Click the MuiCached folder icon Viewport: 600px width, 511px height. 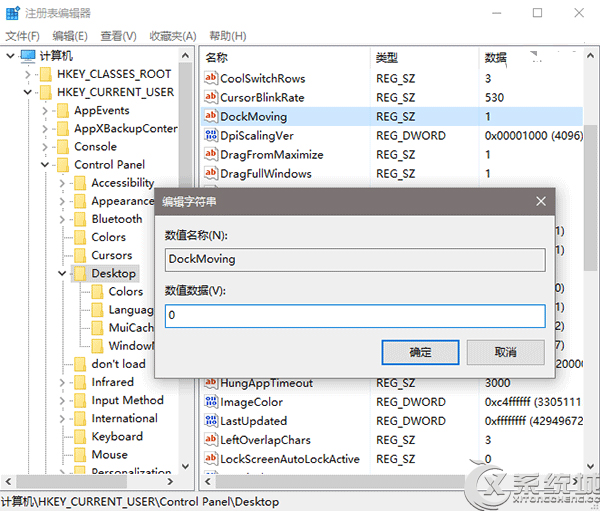coord(98,328)
